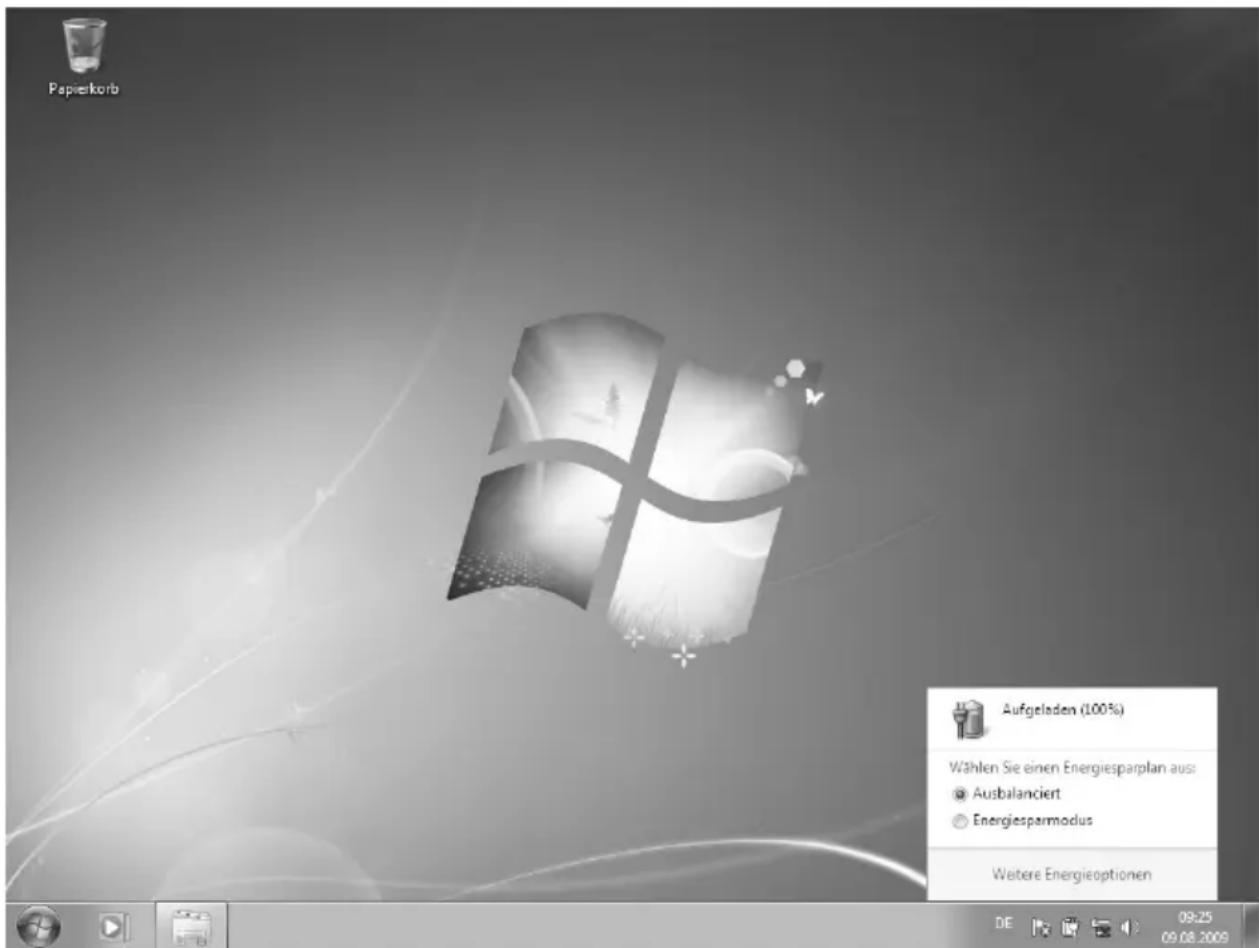Viewport: 1259px width, 948px height.
Task: Open Weitere Energieoptionen link
Action: coord(1072,874)
